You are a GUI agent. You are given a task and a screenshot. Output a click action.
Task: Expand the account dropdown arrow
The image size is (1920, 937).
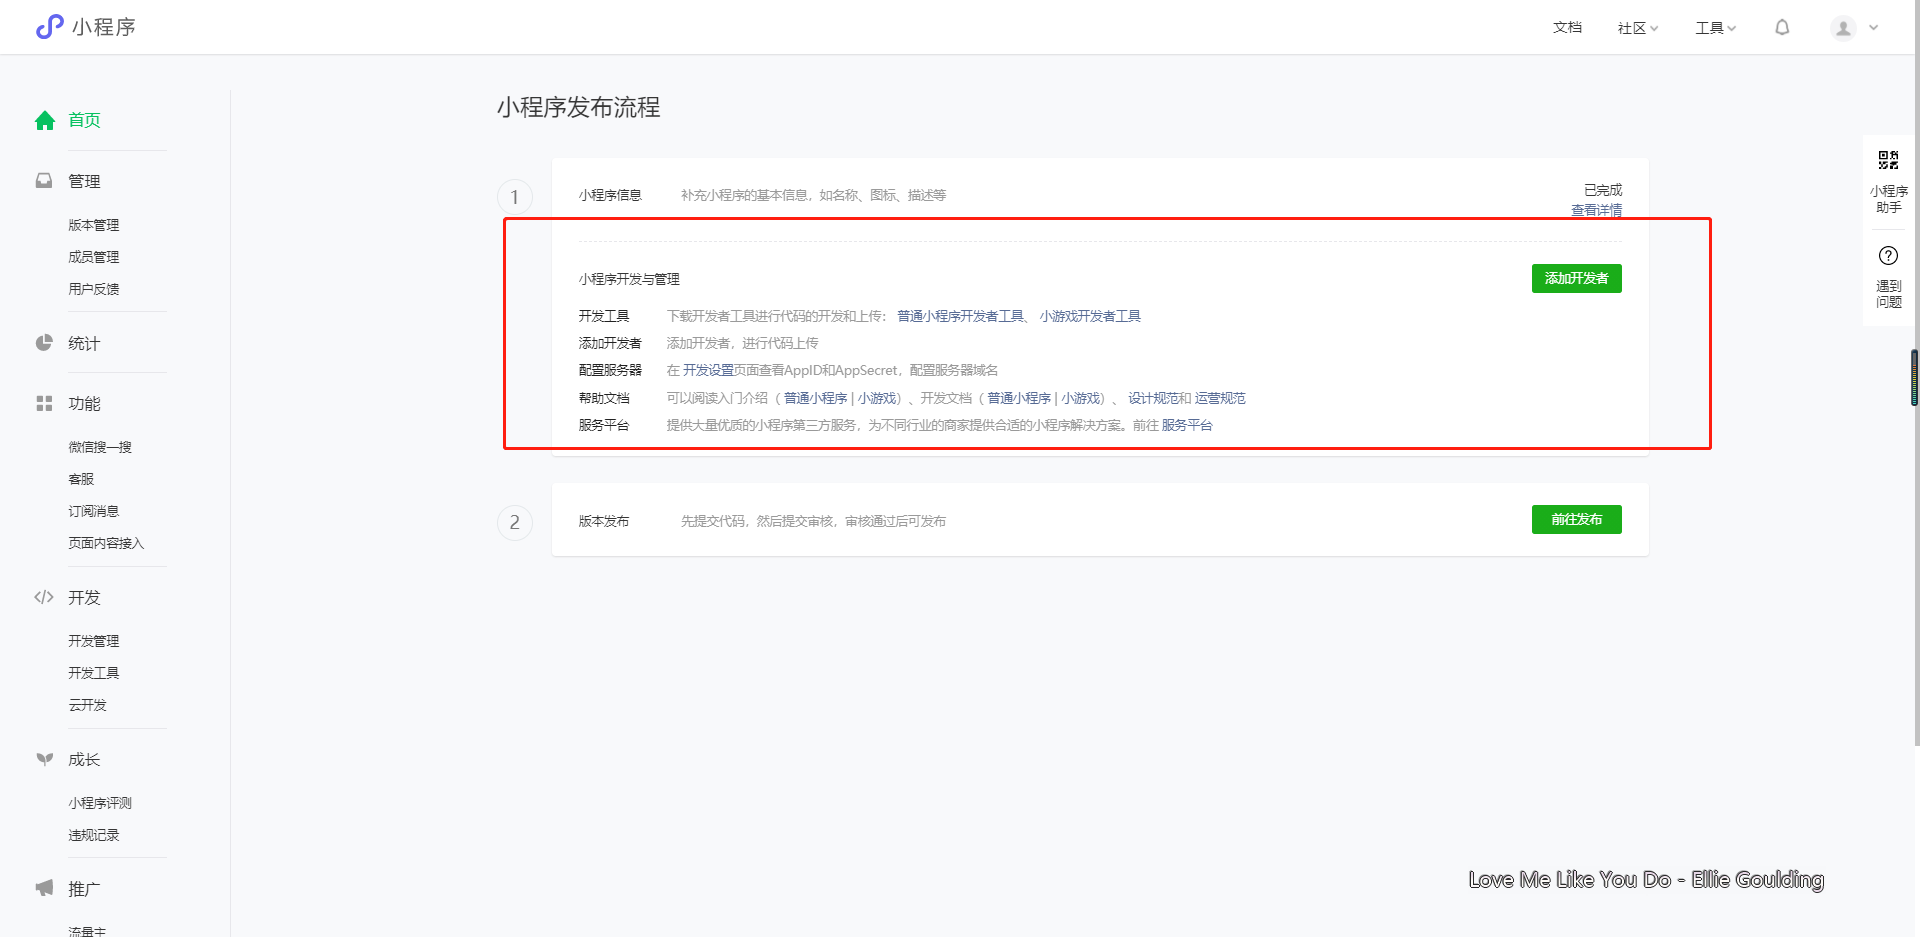pos(1874,28)
